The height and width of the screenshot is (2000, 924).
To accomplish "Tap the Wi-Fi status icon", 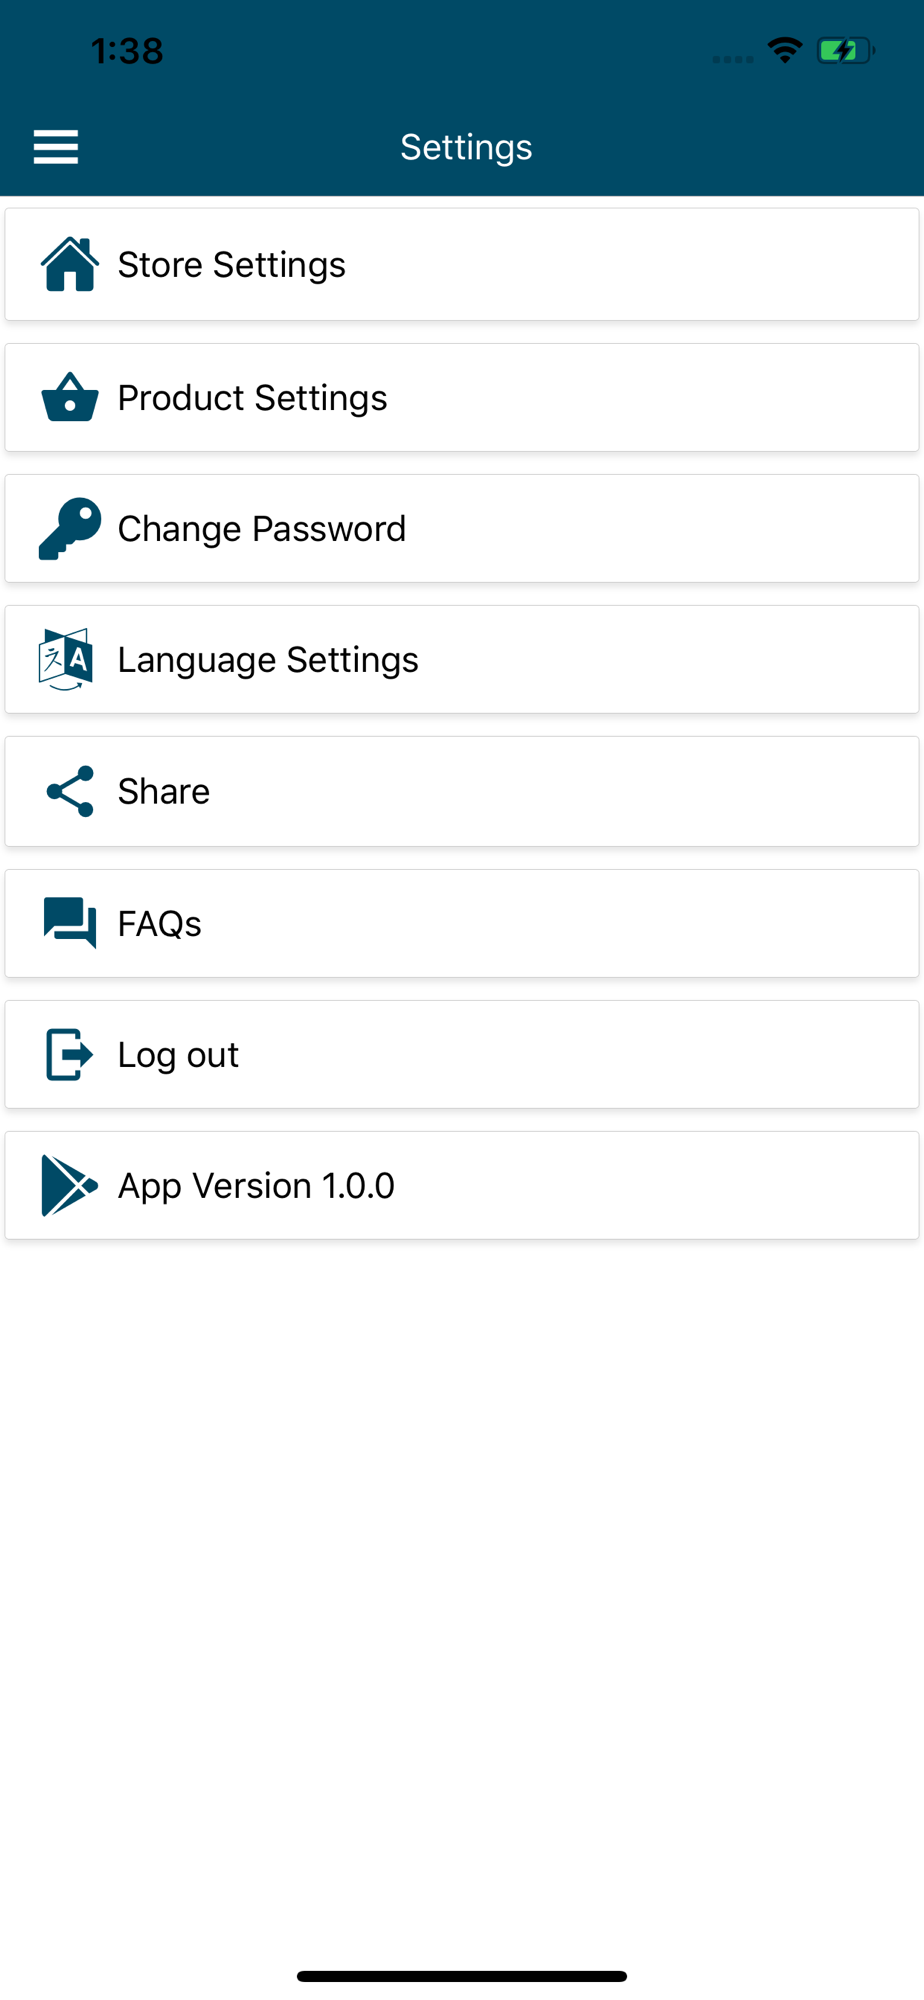I will pyautogui.click(x=785, y=50).
